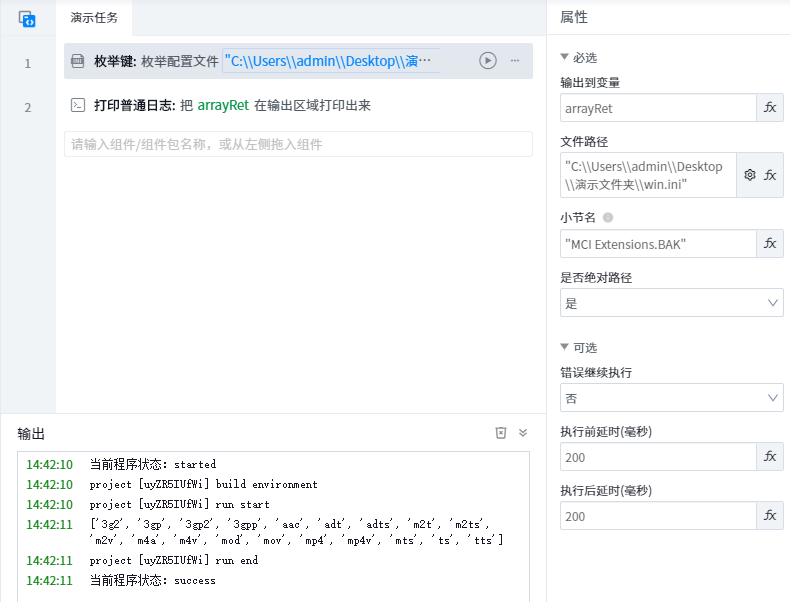Click the fx button for 执行后延时
The width and height of the screenshot is (790, 602).
pos(770,516)
